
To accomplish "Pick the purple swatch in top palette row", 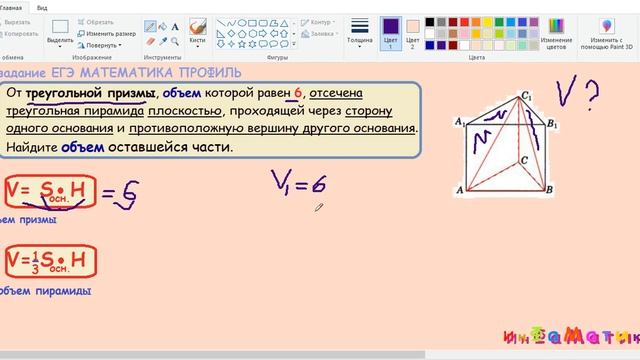I will click(534, 22).
